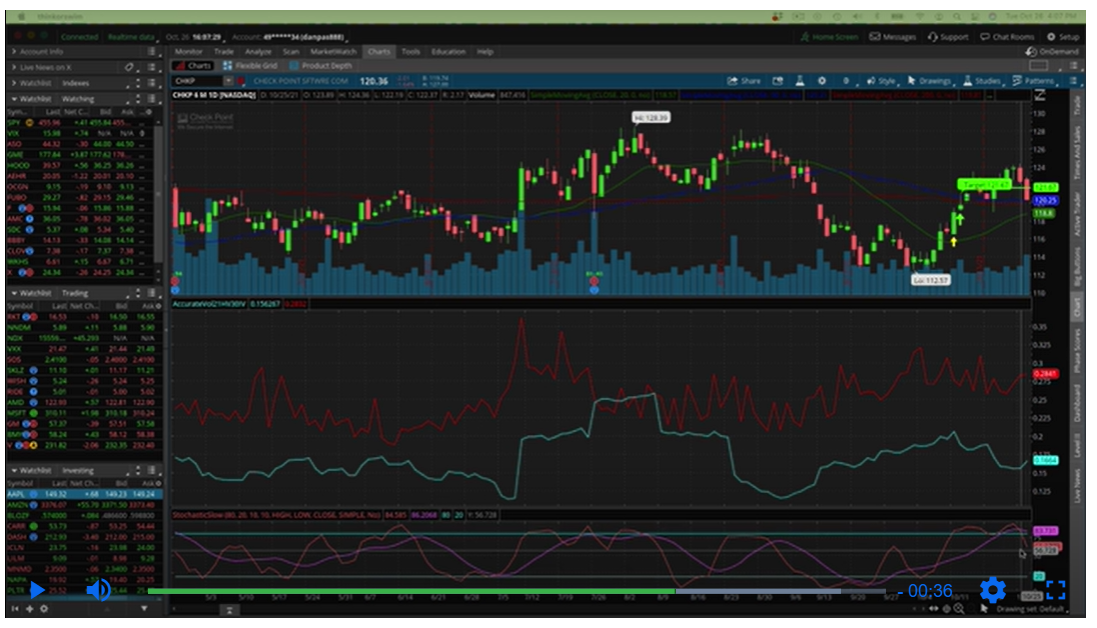Open the Tools tab
1097x628 pixels.
pyautogui.click(x=411, y=52)
